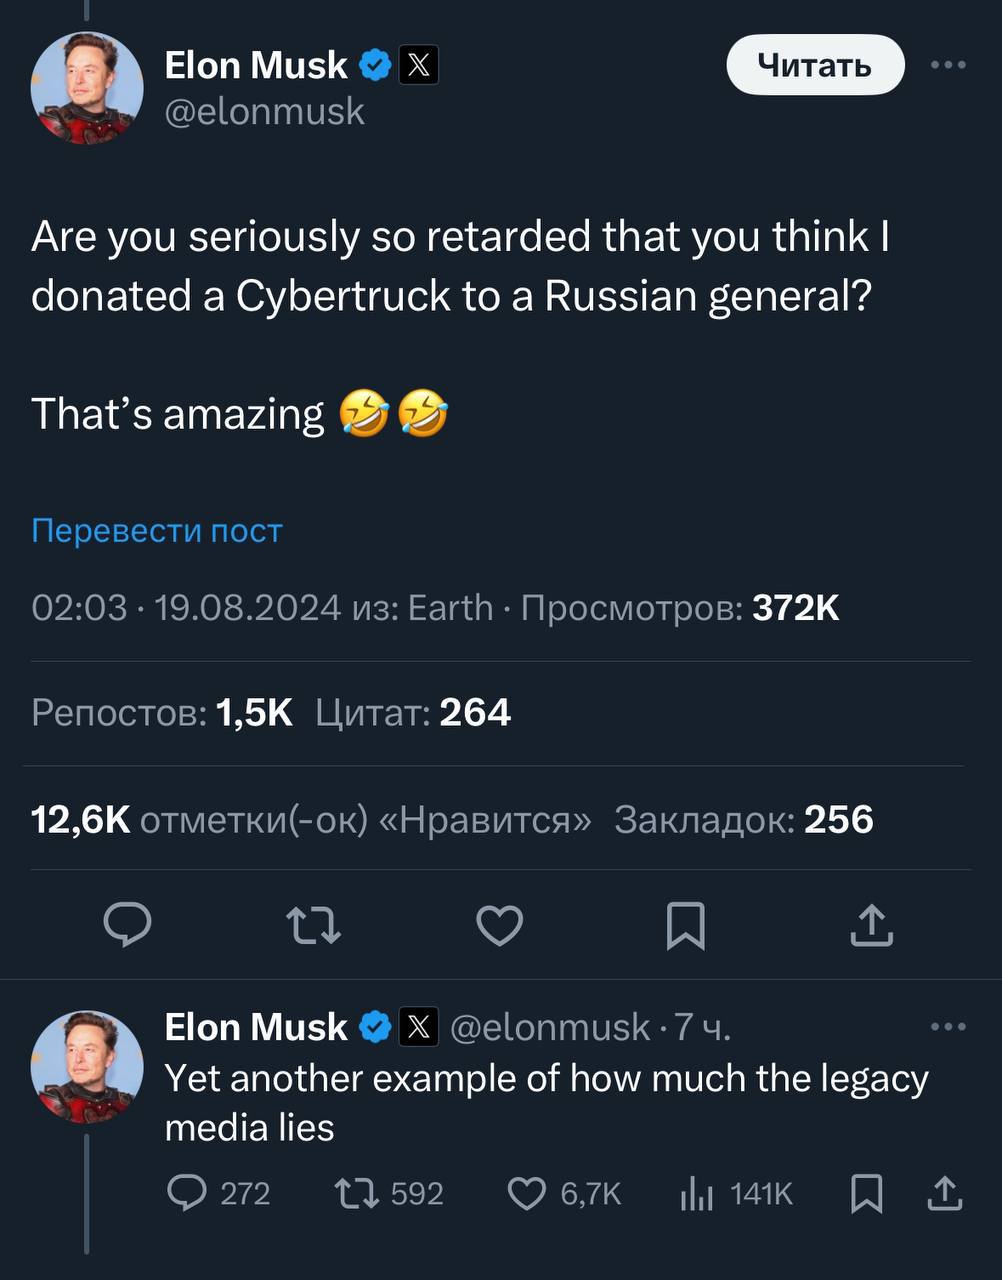
Task: Open the Цитат: 264 quotes list
Action: point(413,713)
